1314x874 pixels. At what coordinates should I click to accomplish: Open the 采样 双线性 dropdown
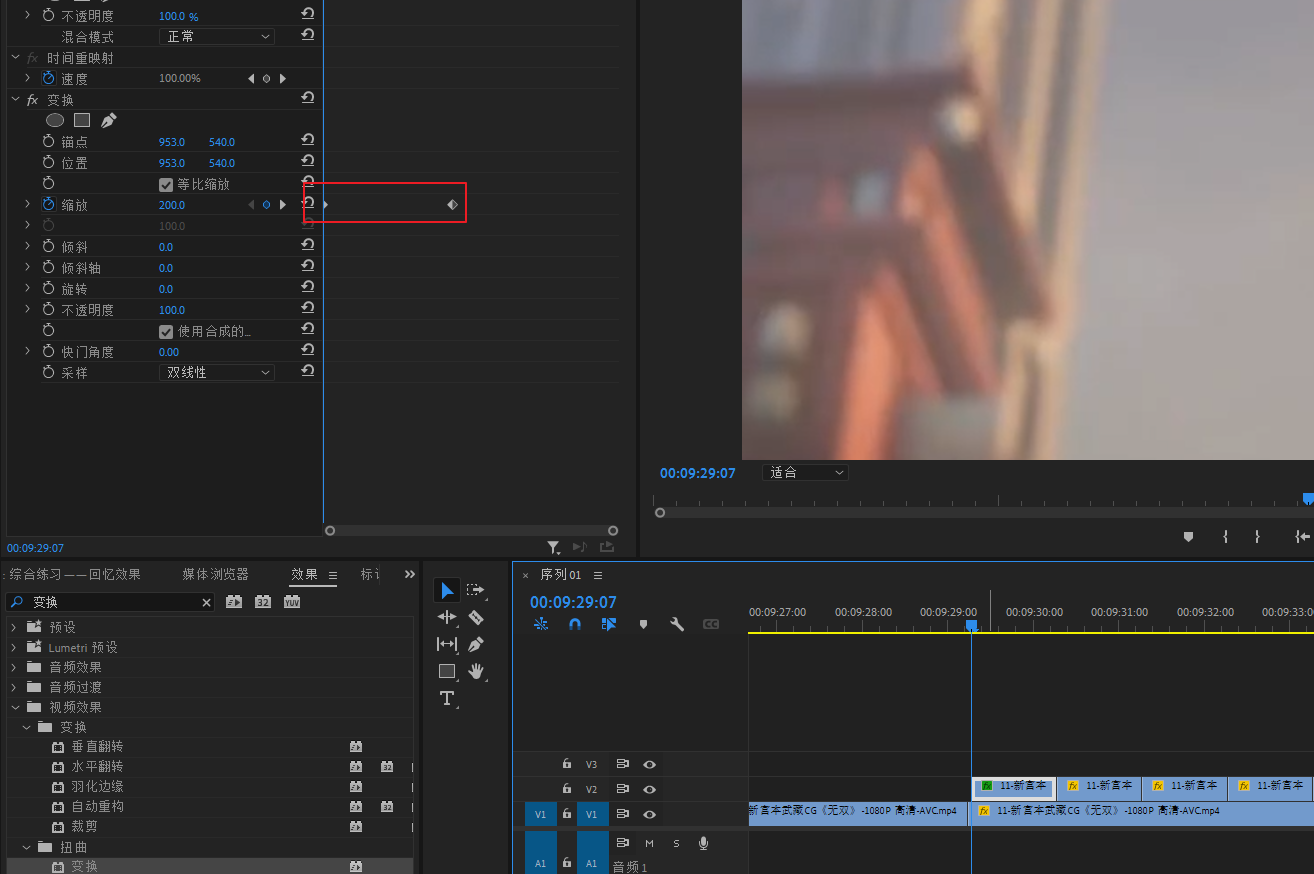pos(216,372)
